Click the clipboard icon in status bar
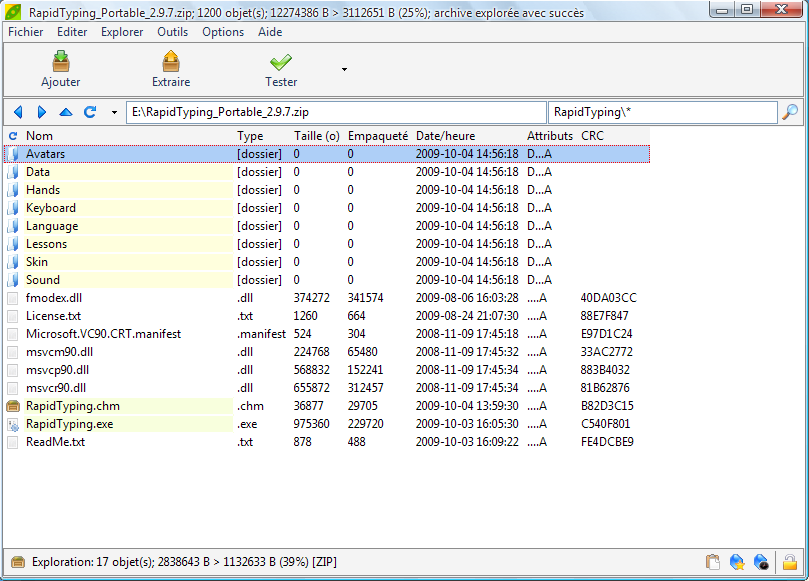This screenshot has width=809, height=581. pos(713,562)
